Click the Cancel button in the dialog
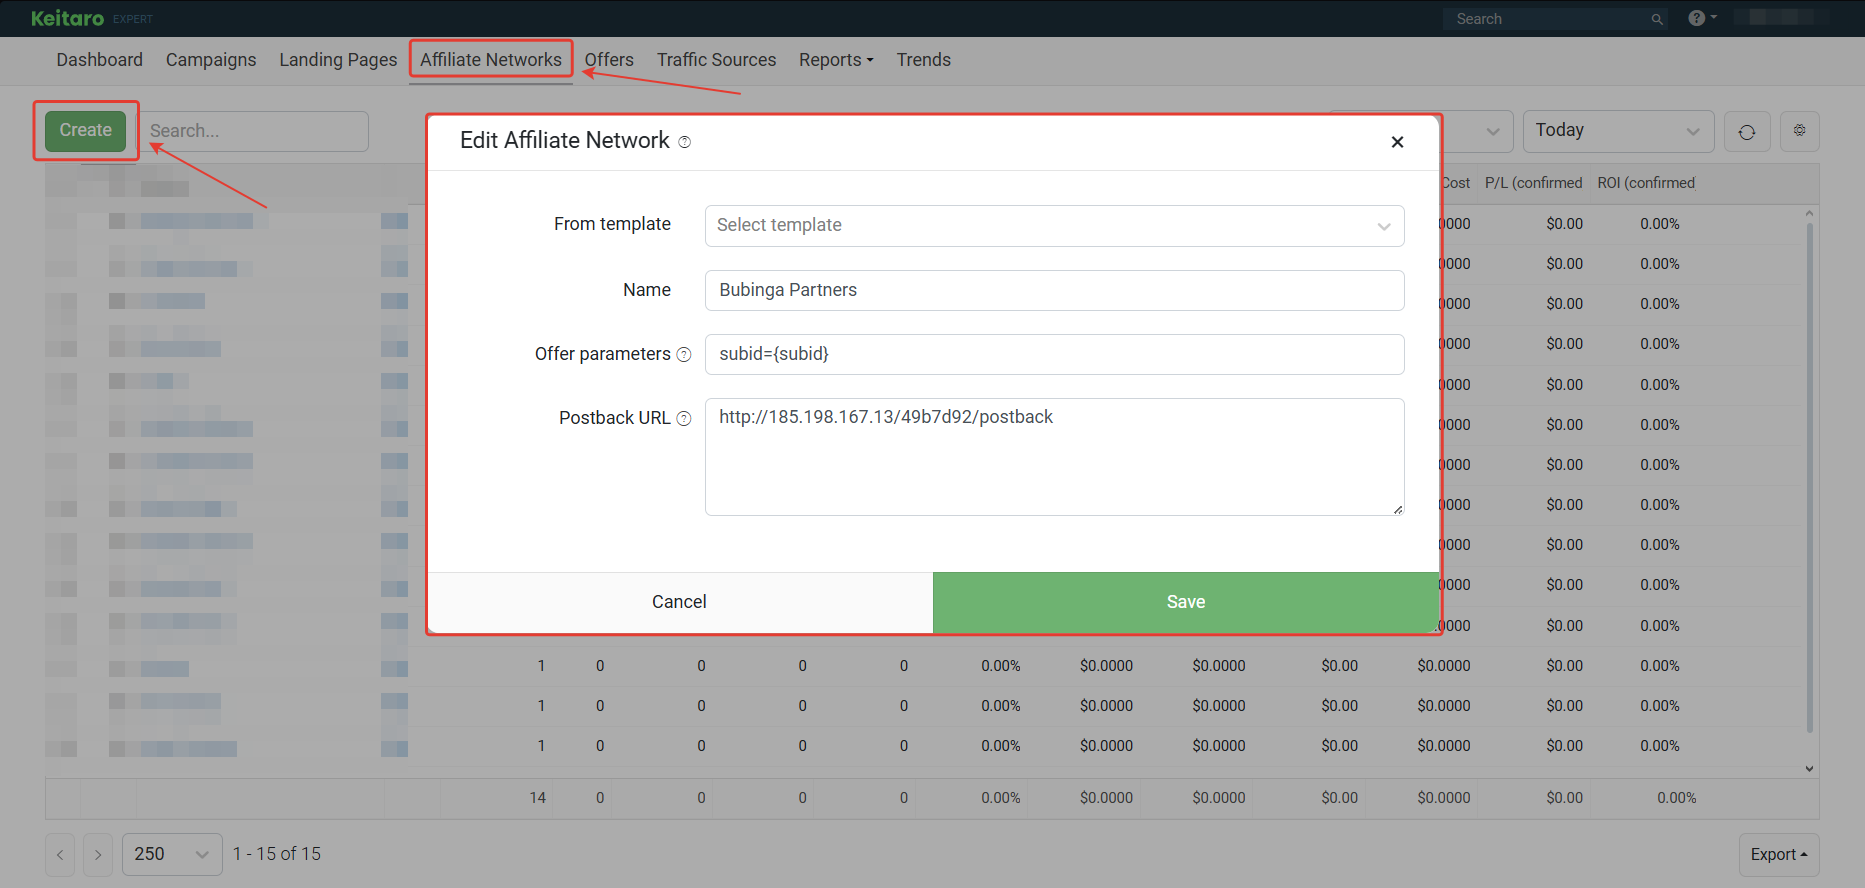 (680, 602)
